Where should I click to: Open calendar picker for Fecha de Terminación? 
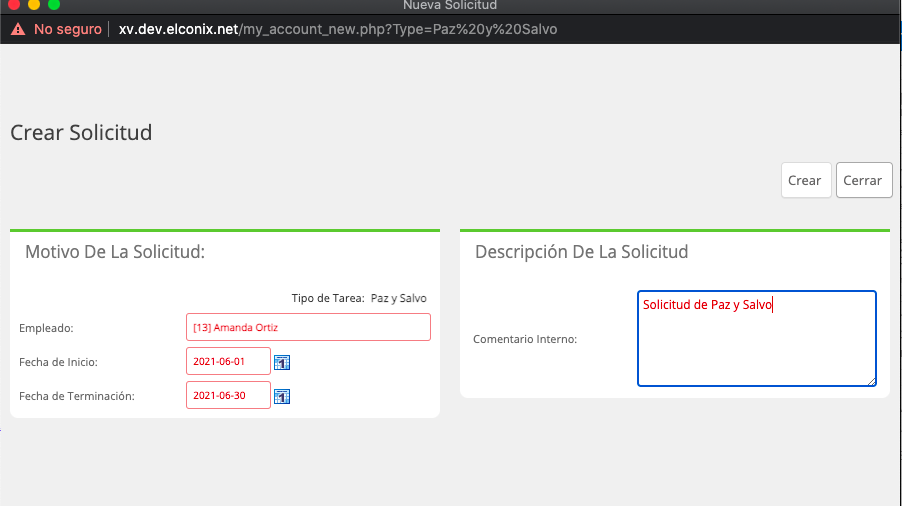[x=282, y=396]
